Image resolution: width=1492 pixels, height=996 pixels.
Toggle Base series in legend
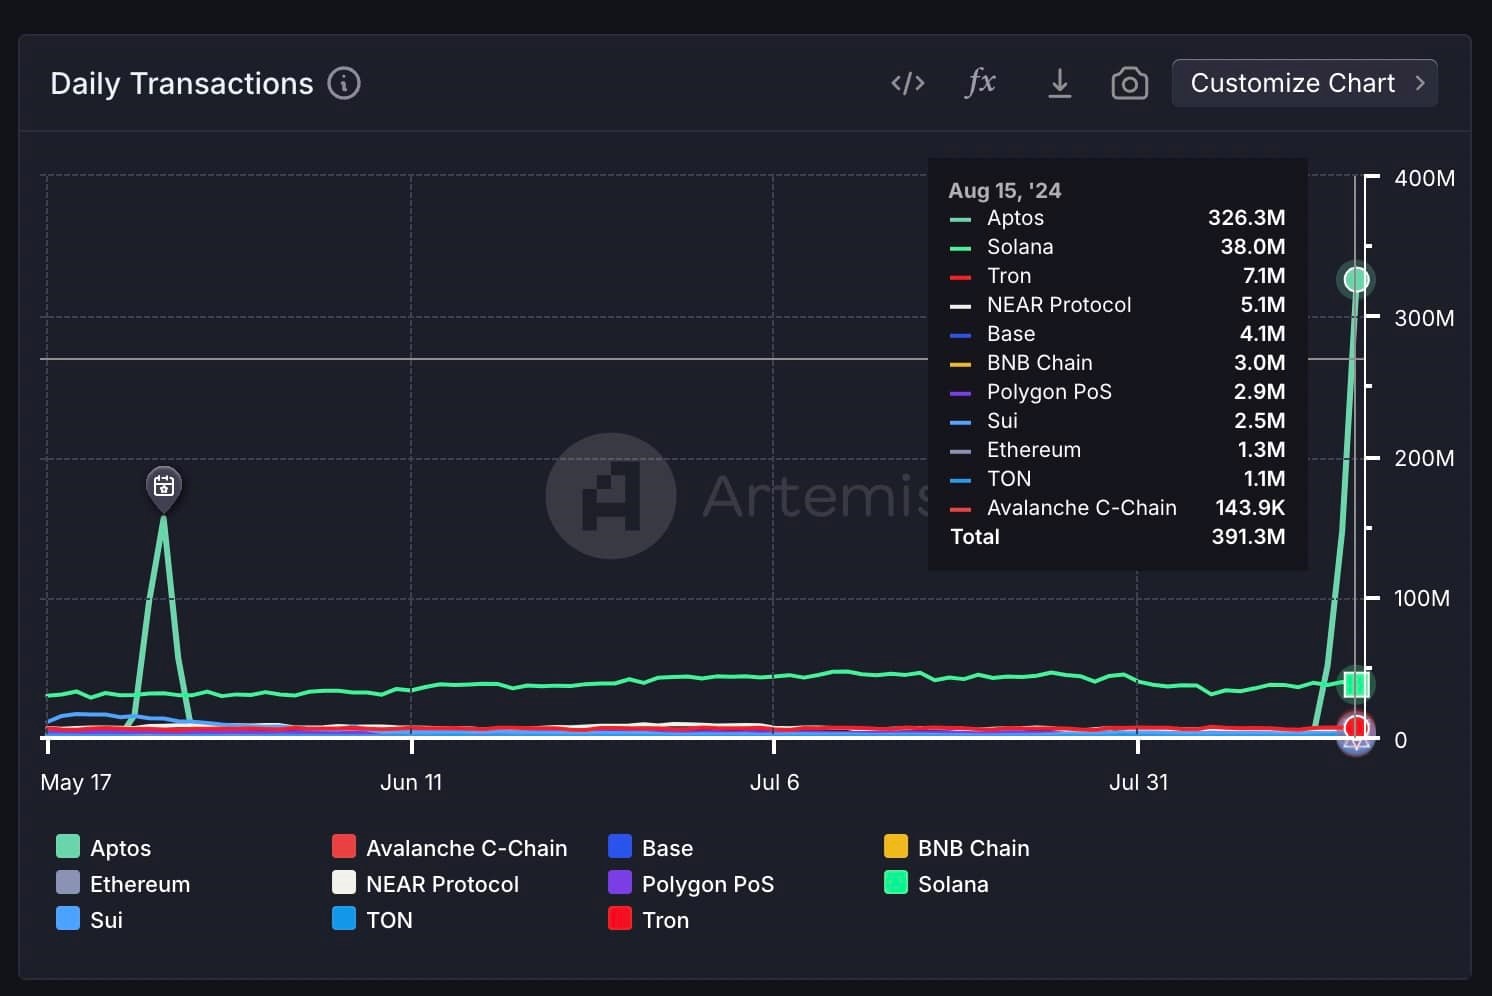(x=650, y=847)
